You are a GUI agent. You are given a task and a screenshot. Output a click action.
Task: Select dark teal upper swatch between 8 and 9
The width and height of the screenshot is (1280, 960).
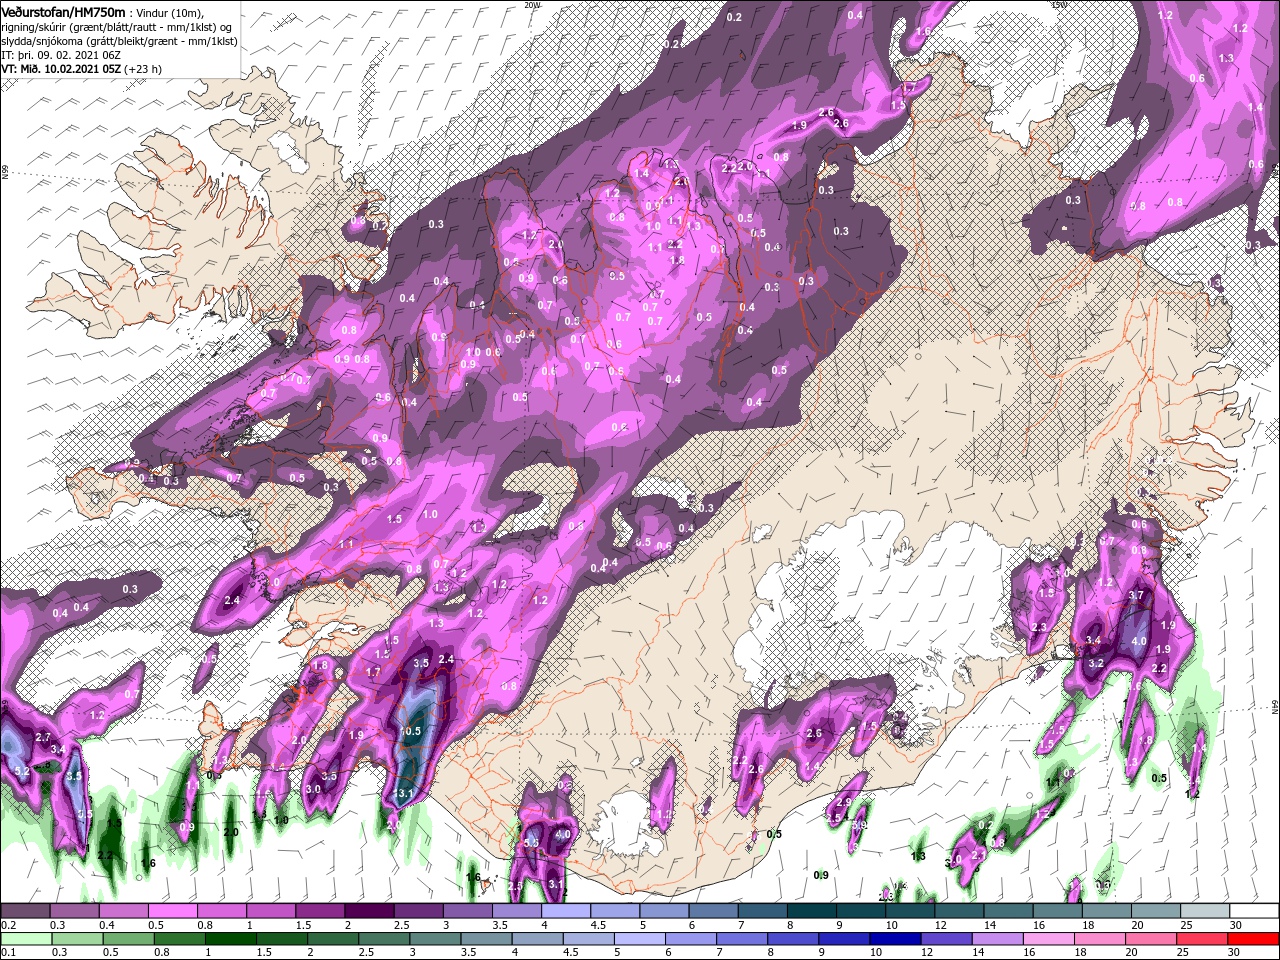[811, 912]
